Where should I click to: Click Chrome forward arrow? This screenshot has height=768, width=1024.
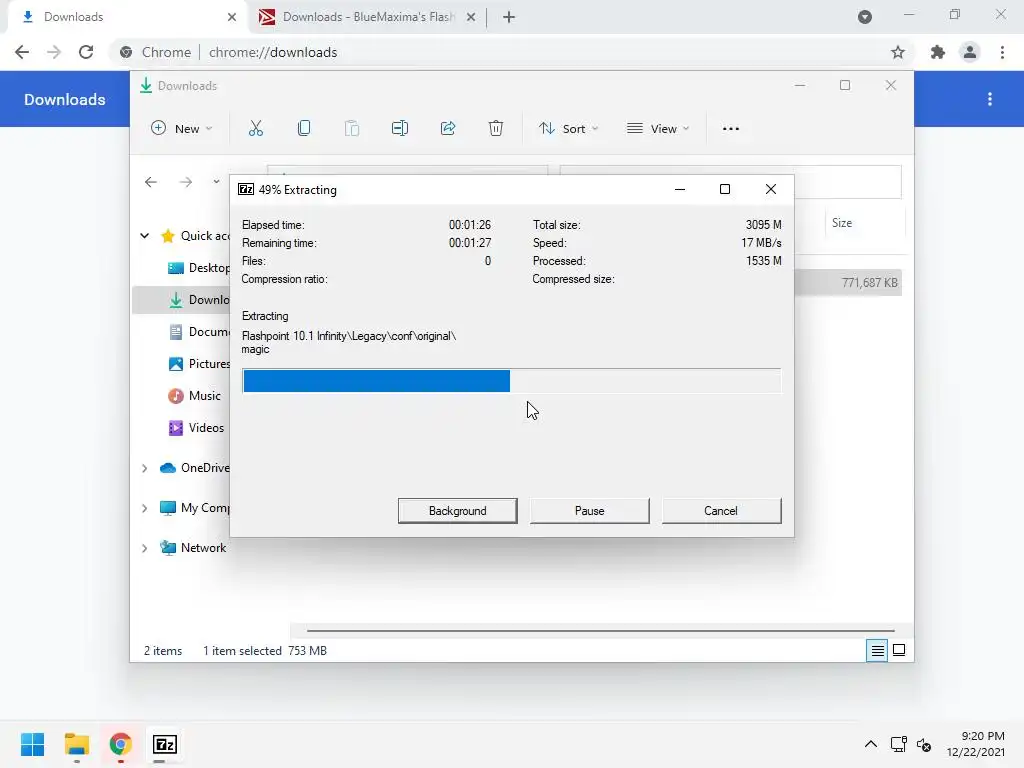pos(54,52)
